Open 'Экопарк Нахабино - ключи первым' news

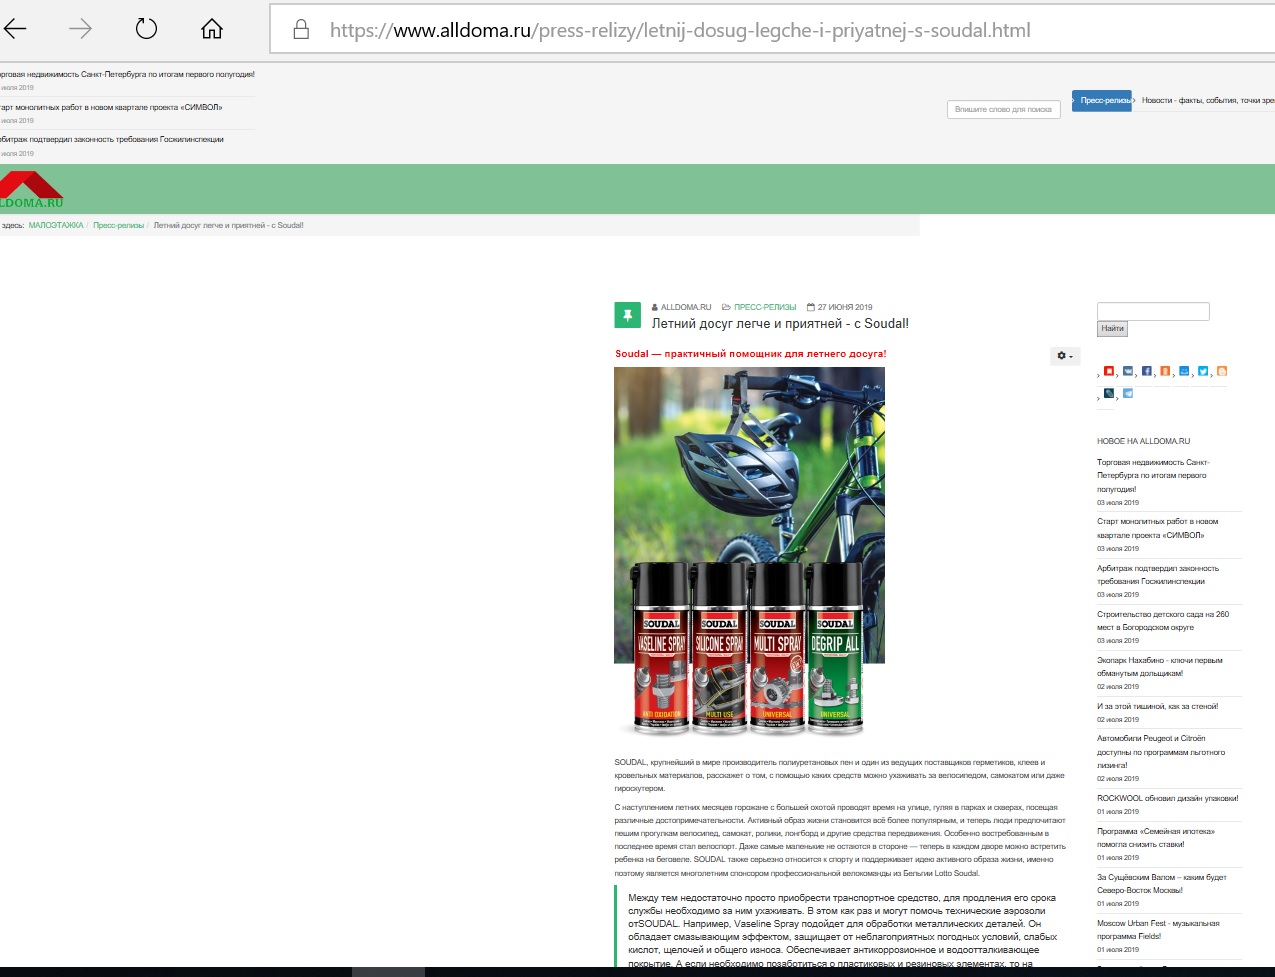(x=1160, y=667)
